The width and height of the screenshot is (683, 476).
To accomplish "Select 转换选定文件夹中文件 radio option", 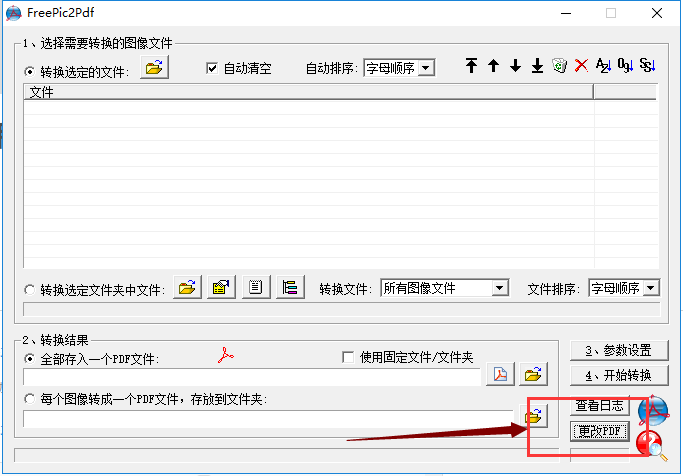I will 29,290.
